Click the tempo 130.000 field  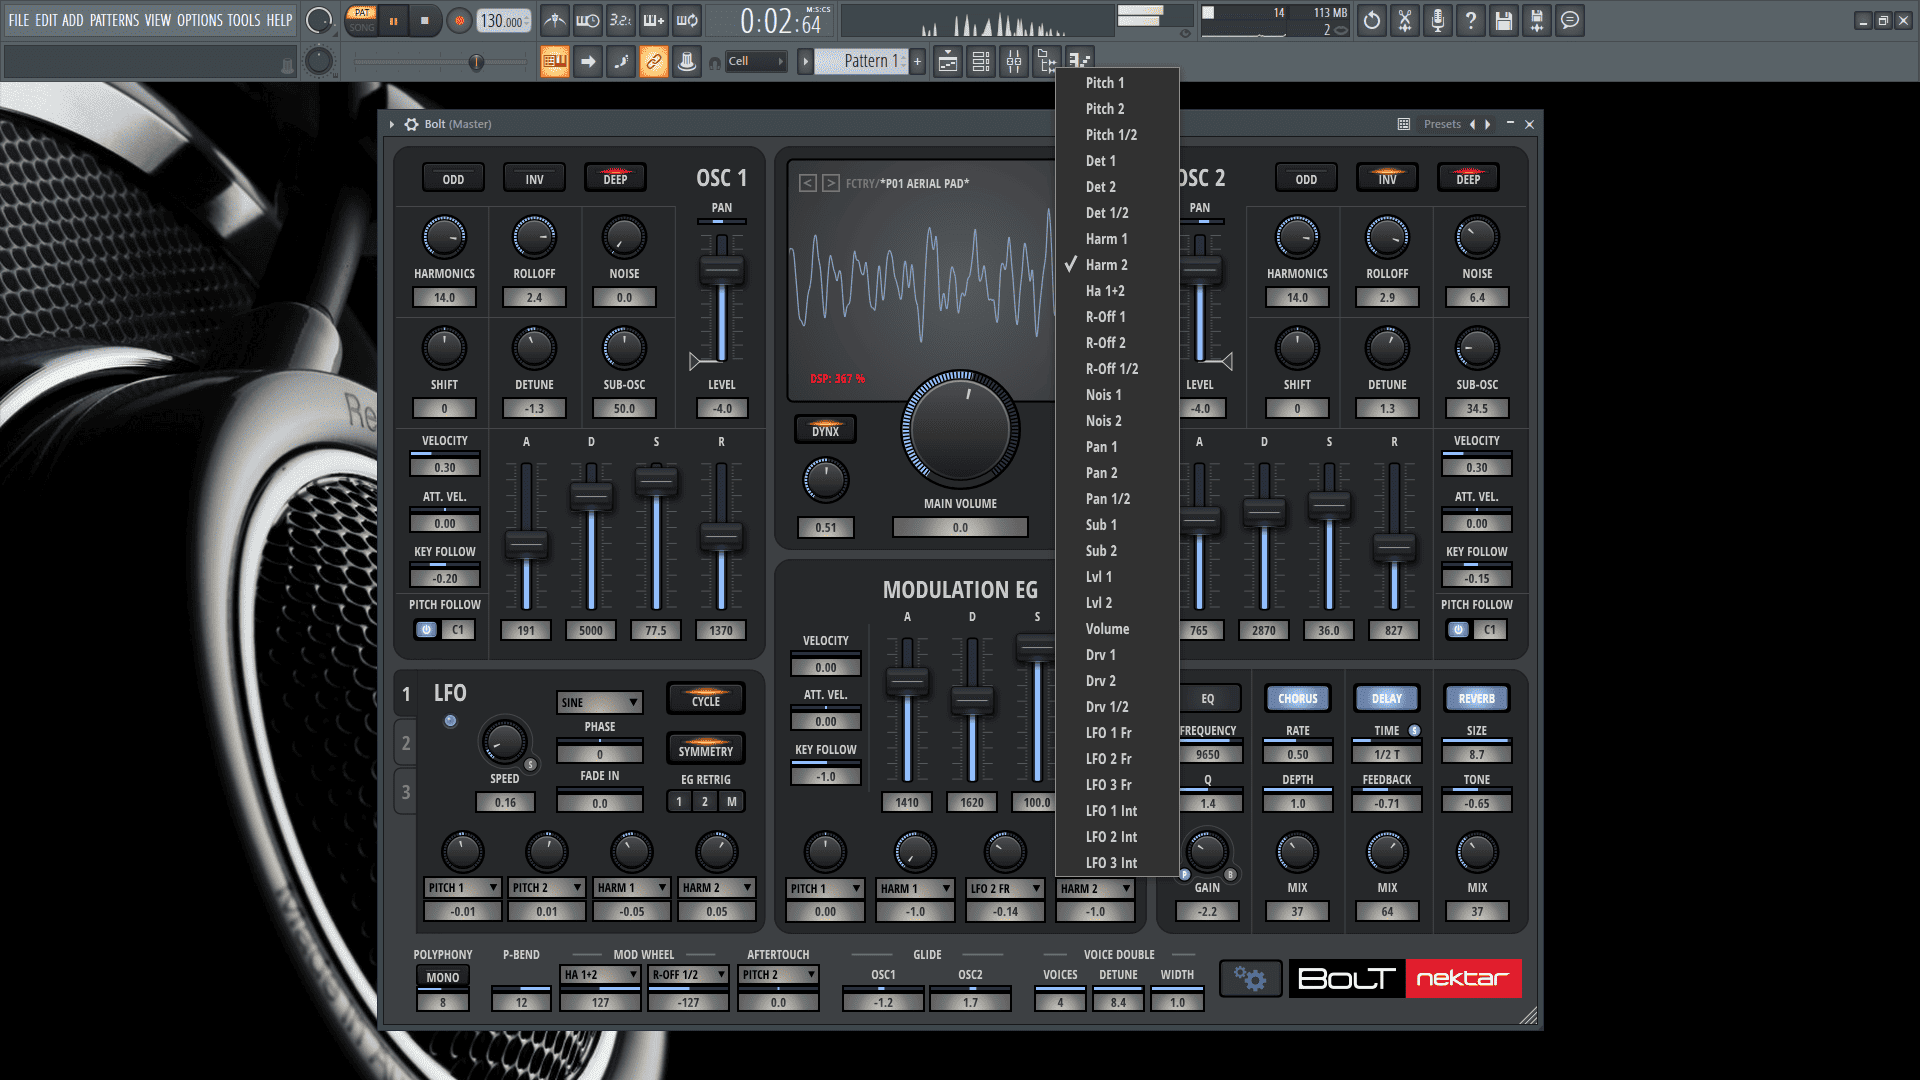point(503,21)
